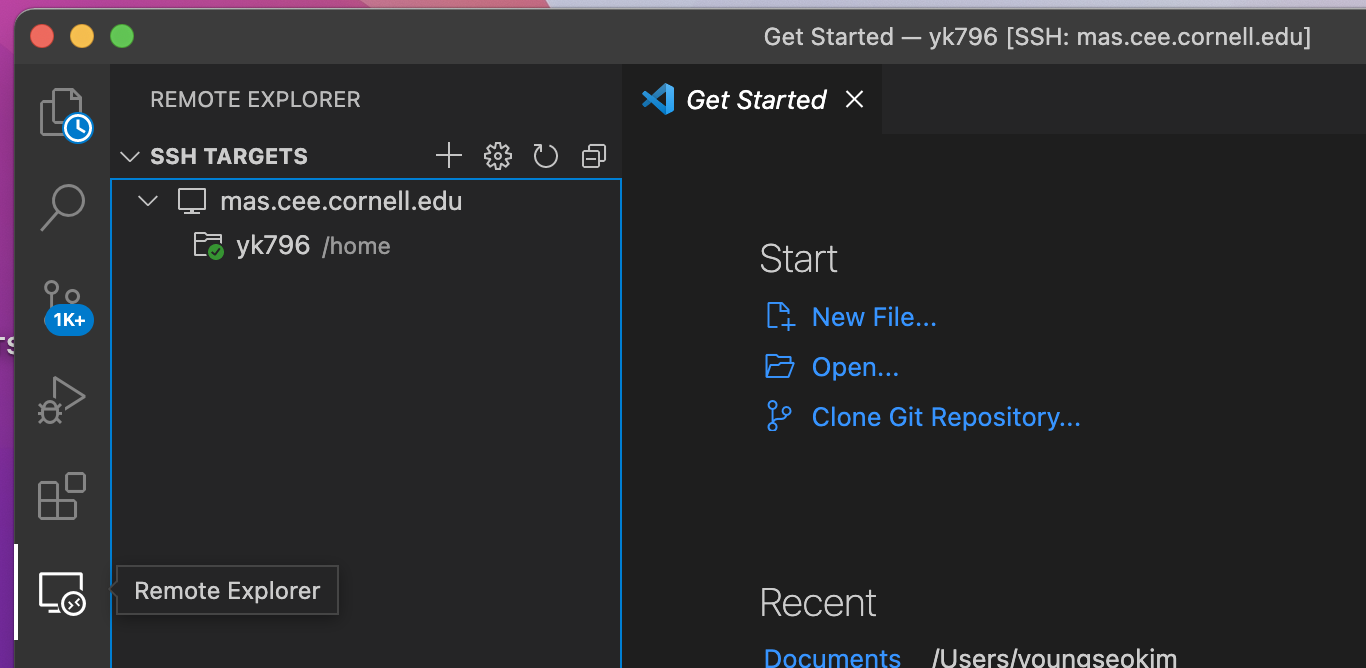
Task: Click the monitor icon beside mas.cee.cornell.edu
Action: pyautogui.click(x=191, y=201)
